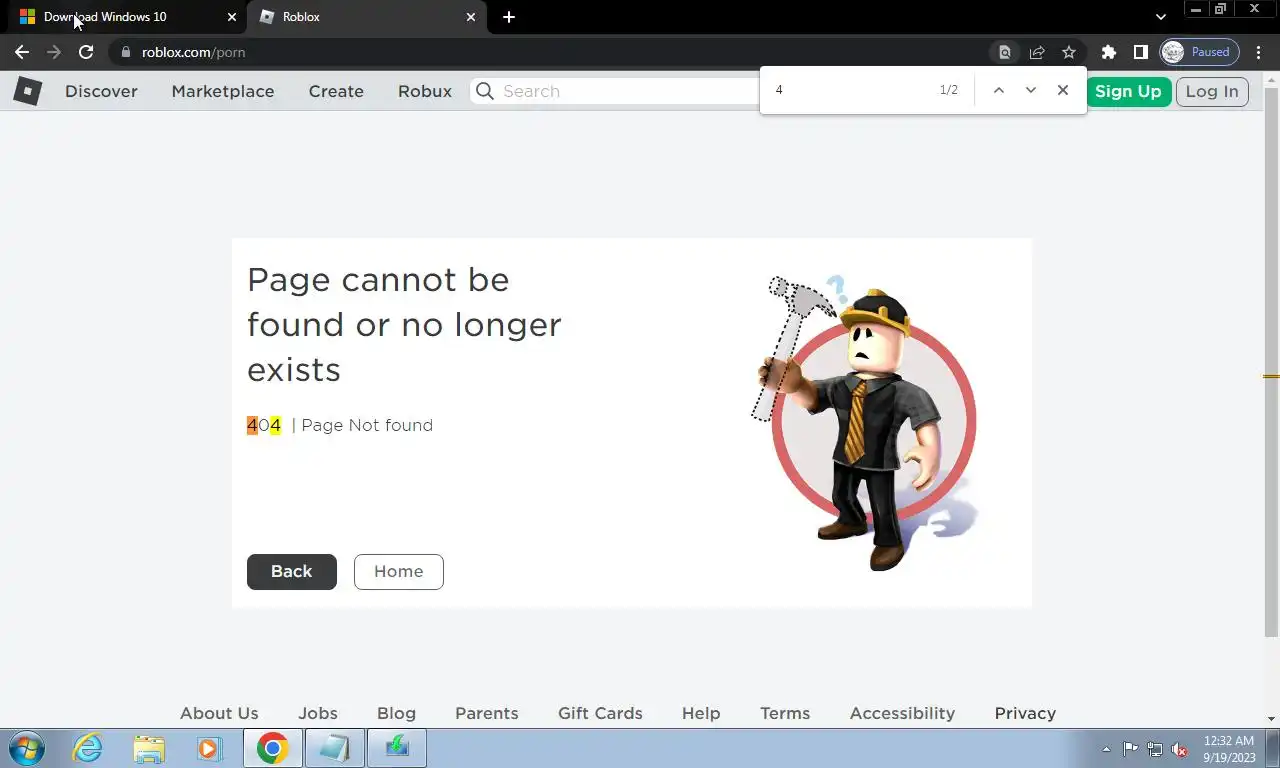The width and height of the screenshot is (1280, 768).
Task: Open the Jobs footer link
Action: 318,713
